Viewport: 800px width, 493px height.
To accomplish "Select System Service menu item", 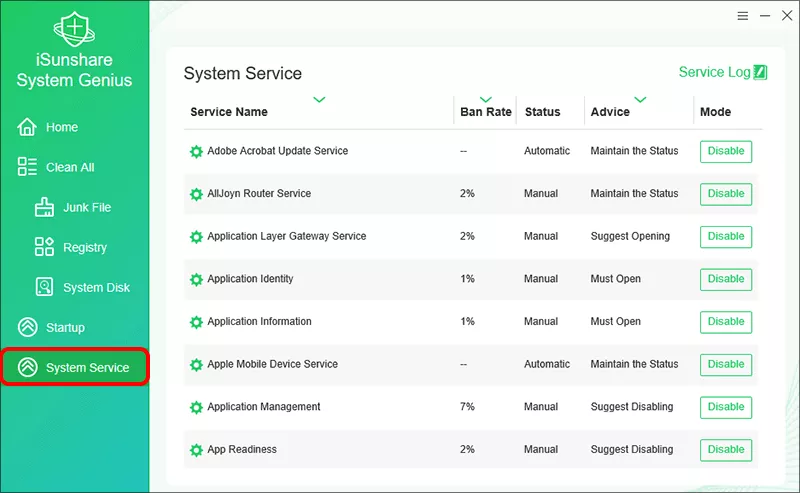I will click(x=74, y=367).
